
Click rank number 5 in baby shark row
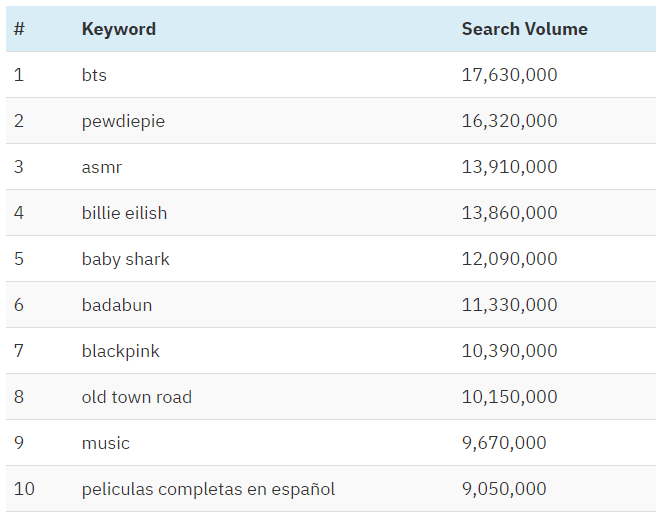[19, 259]
